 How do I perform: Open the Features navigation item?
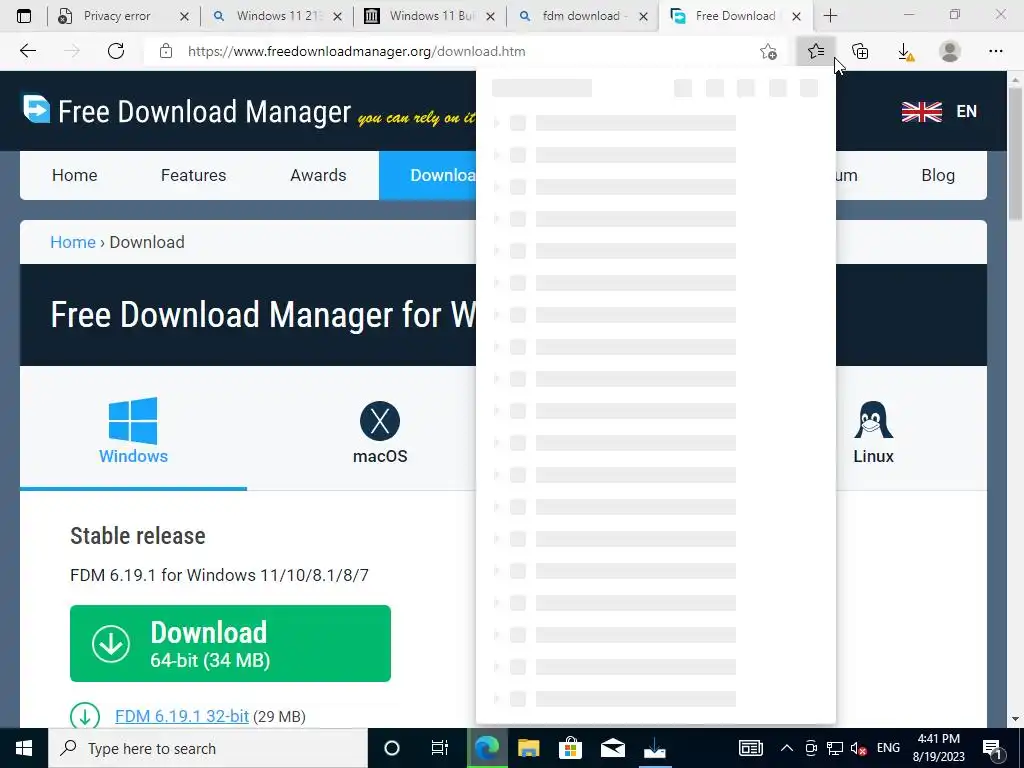(193, 175)
